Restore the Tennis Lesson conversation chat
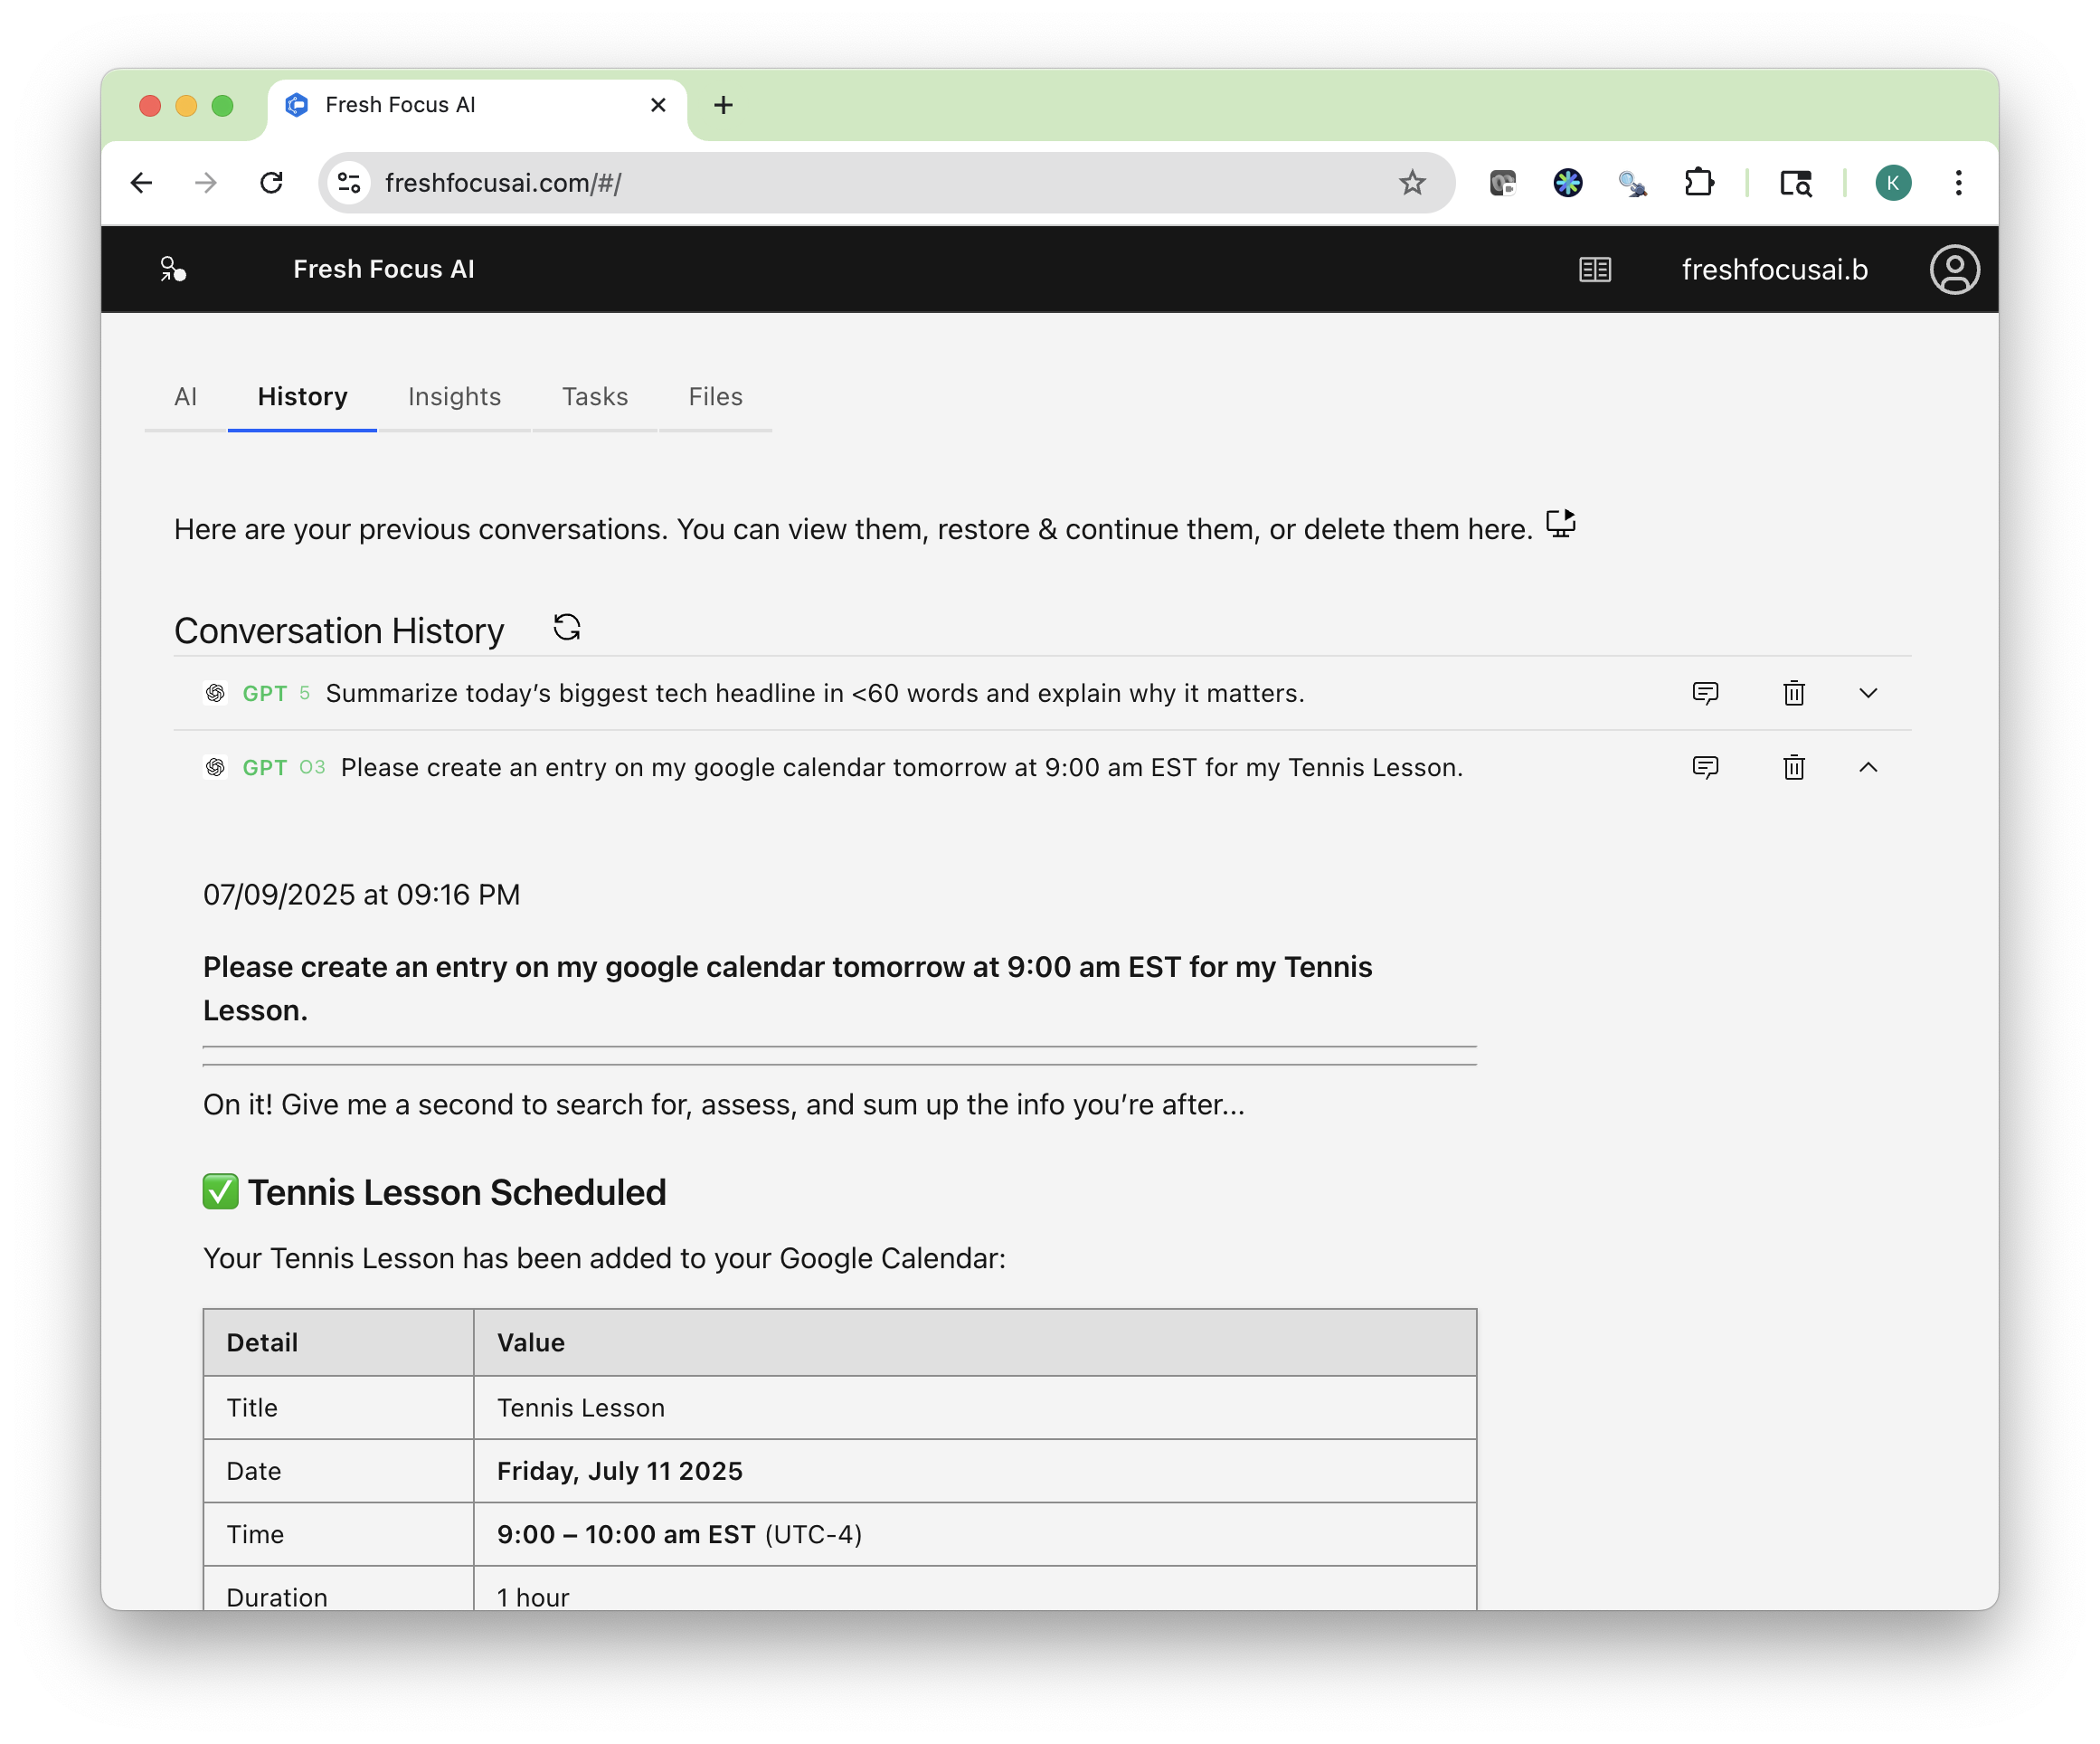This screenshot has height=1744, width=2100. pos(1705,767)
